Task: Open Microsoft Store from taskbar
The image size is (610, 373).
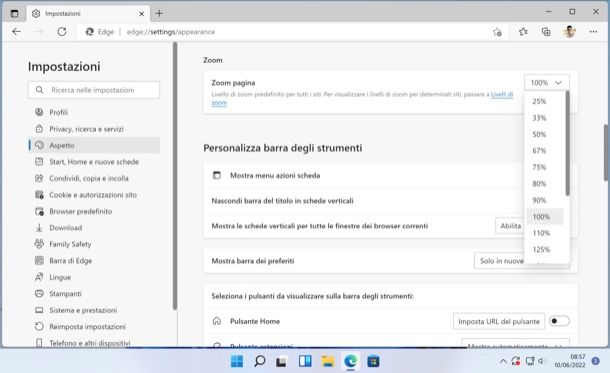Action: 373,361
